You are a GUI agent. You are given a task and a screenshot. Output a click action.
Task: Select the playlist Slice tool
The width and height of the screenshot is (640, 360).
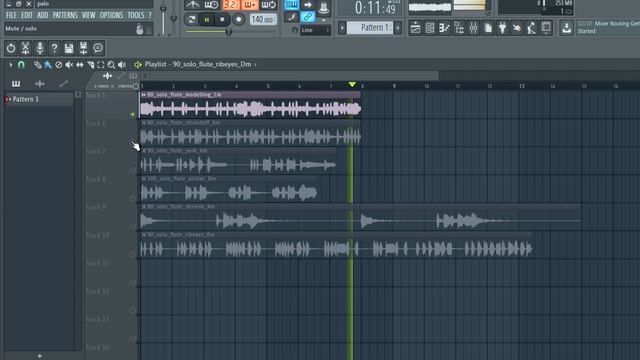point(90,64)
